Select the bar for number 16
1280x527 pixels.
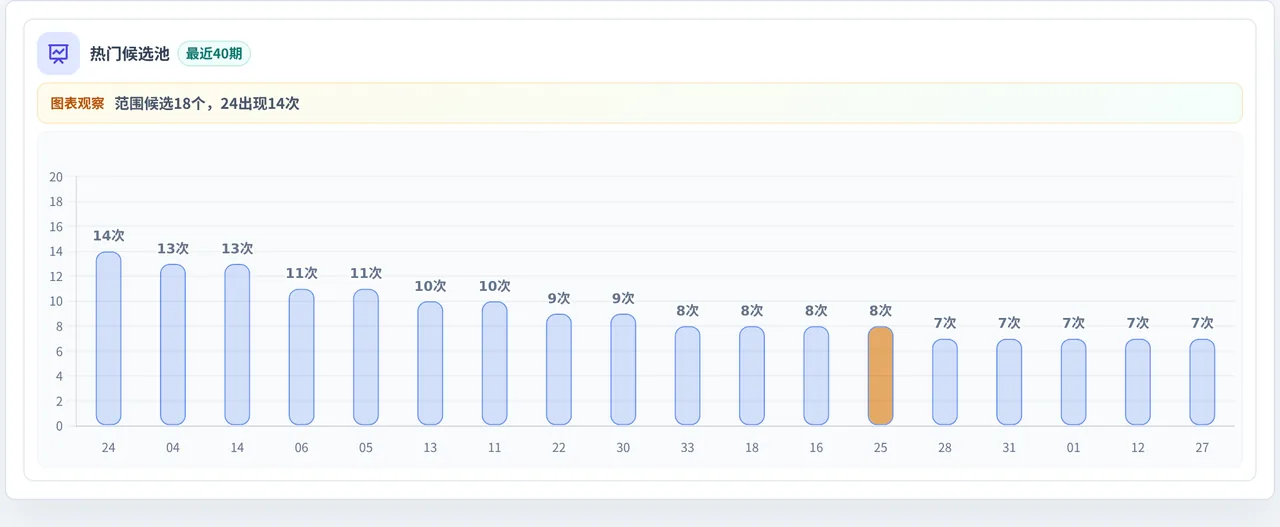pos(816,375)
